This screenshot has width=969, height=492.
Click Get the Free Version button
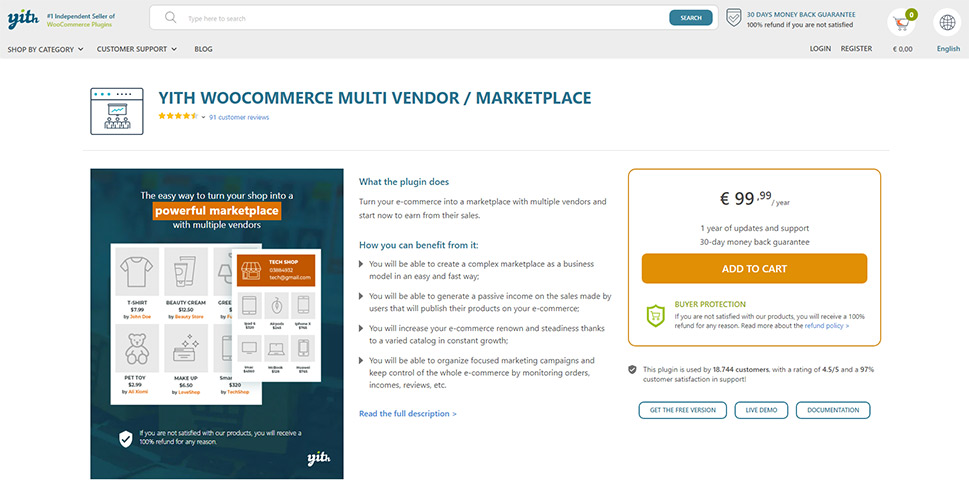pos(682,410)
